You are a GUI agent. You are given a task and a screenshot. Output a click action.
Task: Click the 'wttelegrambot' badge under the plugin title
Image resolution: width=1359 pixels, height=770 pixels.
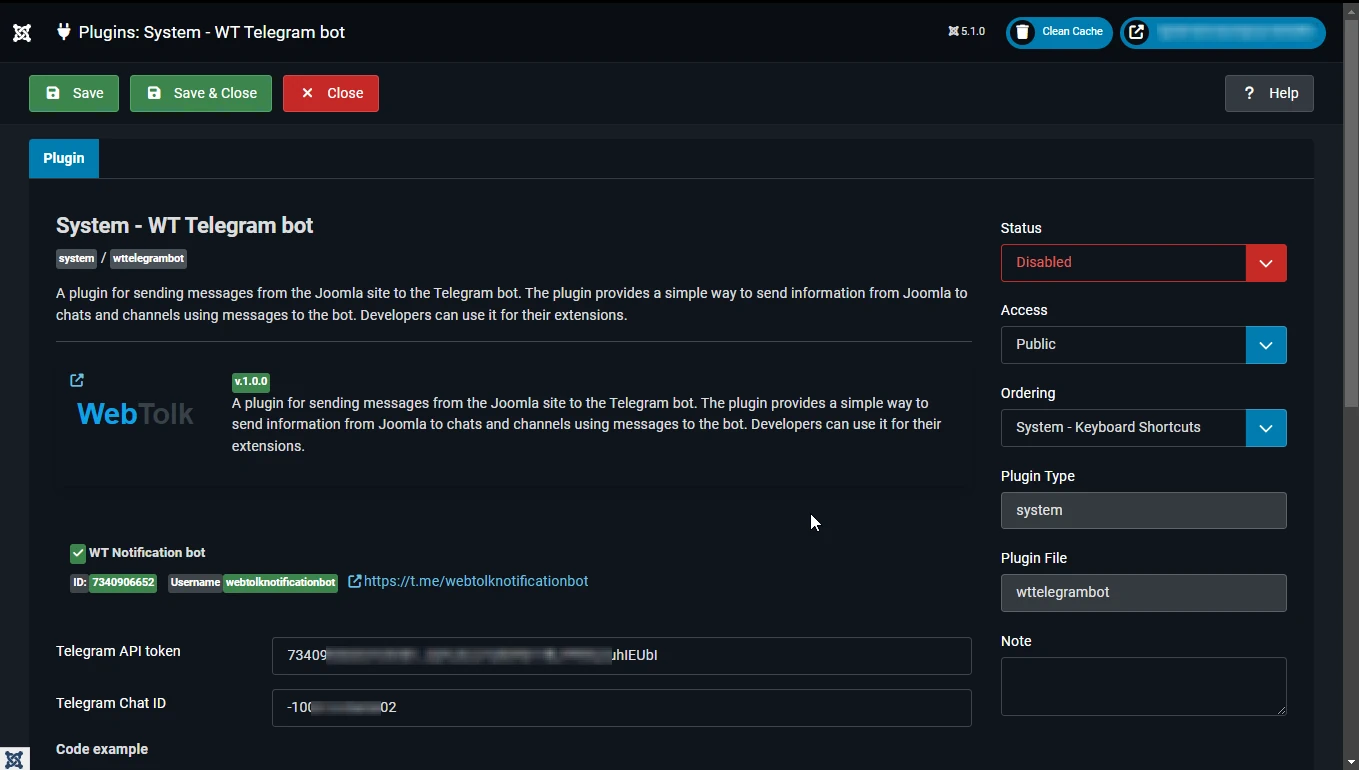[x=148, y=258]
